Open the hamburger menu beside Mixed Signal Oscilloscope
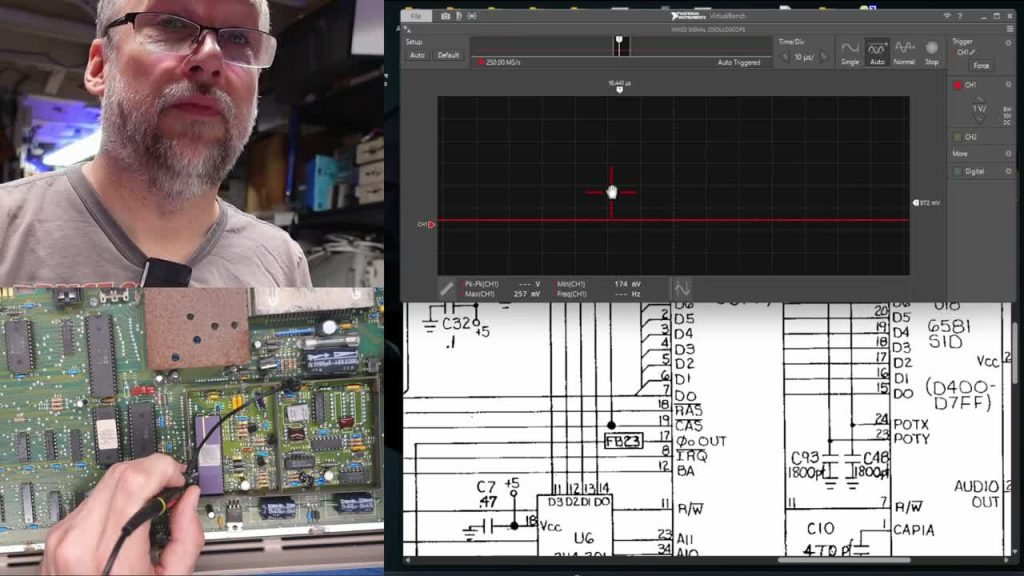1024x576 pixels. point(1010,29)
